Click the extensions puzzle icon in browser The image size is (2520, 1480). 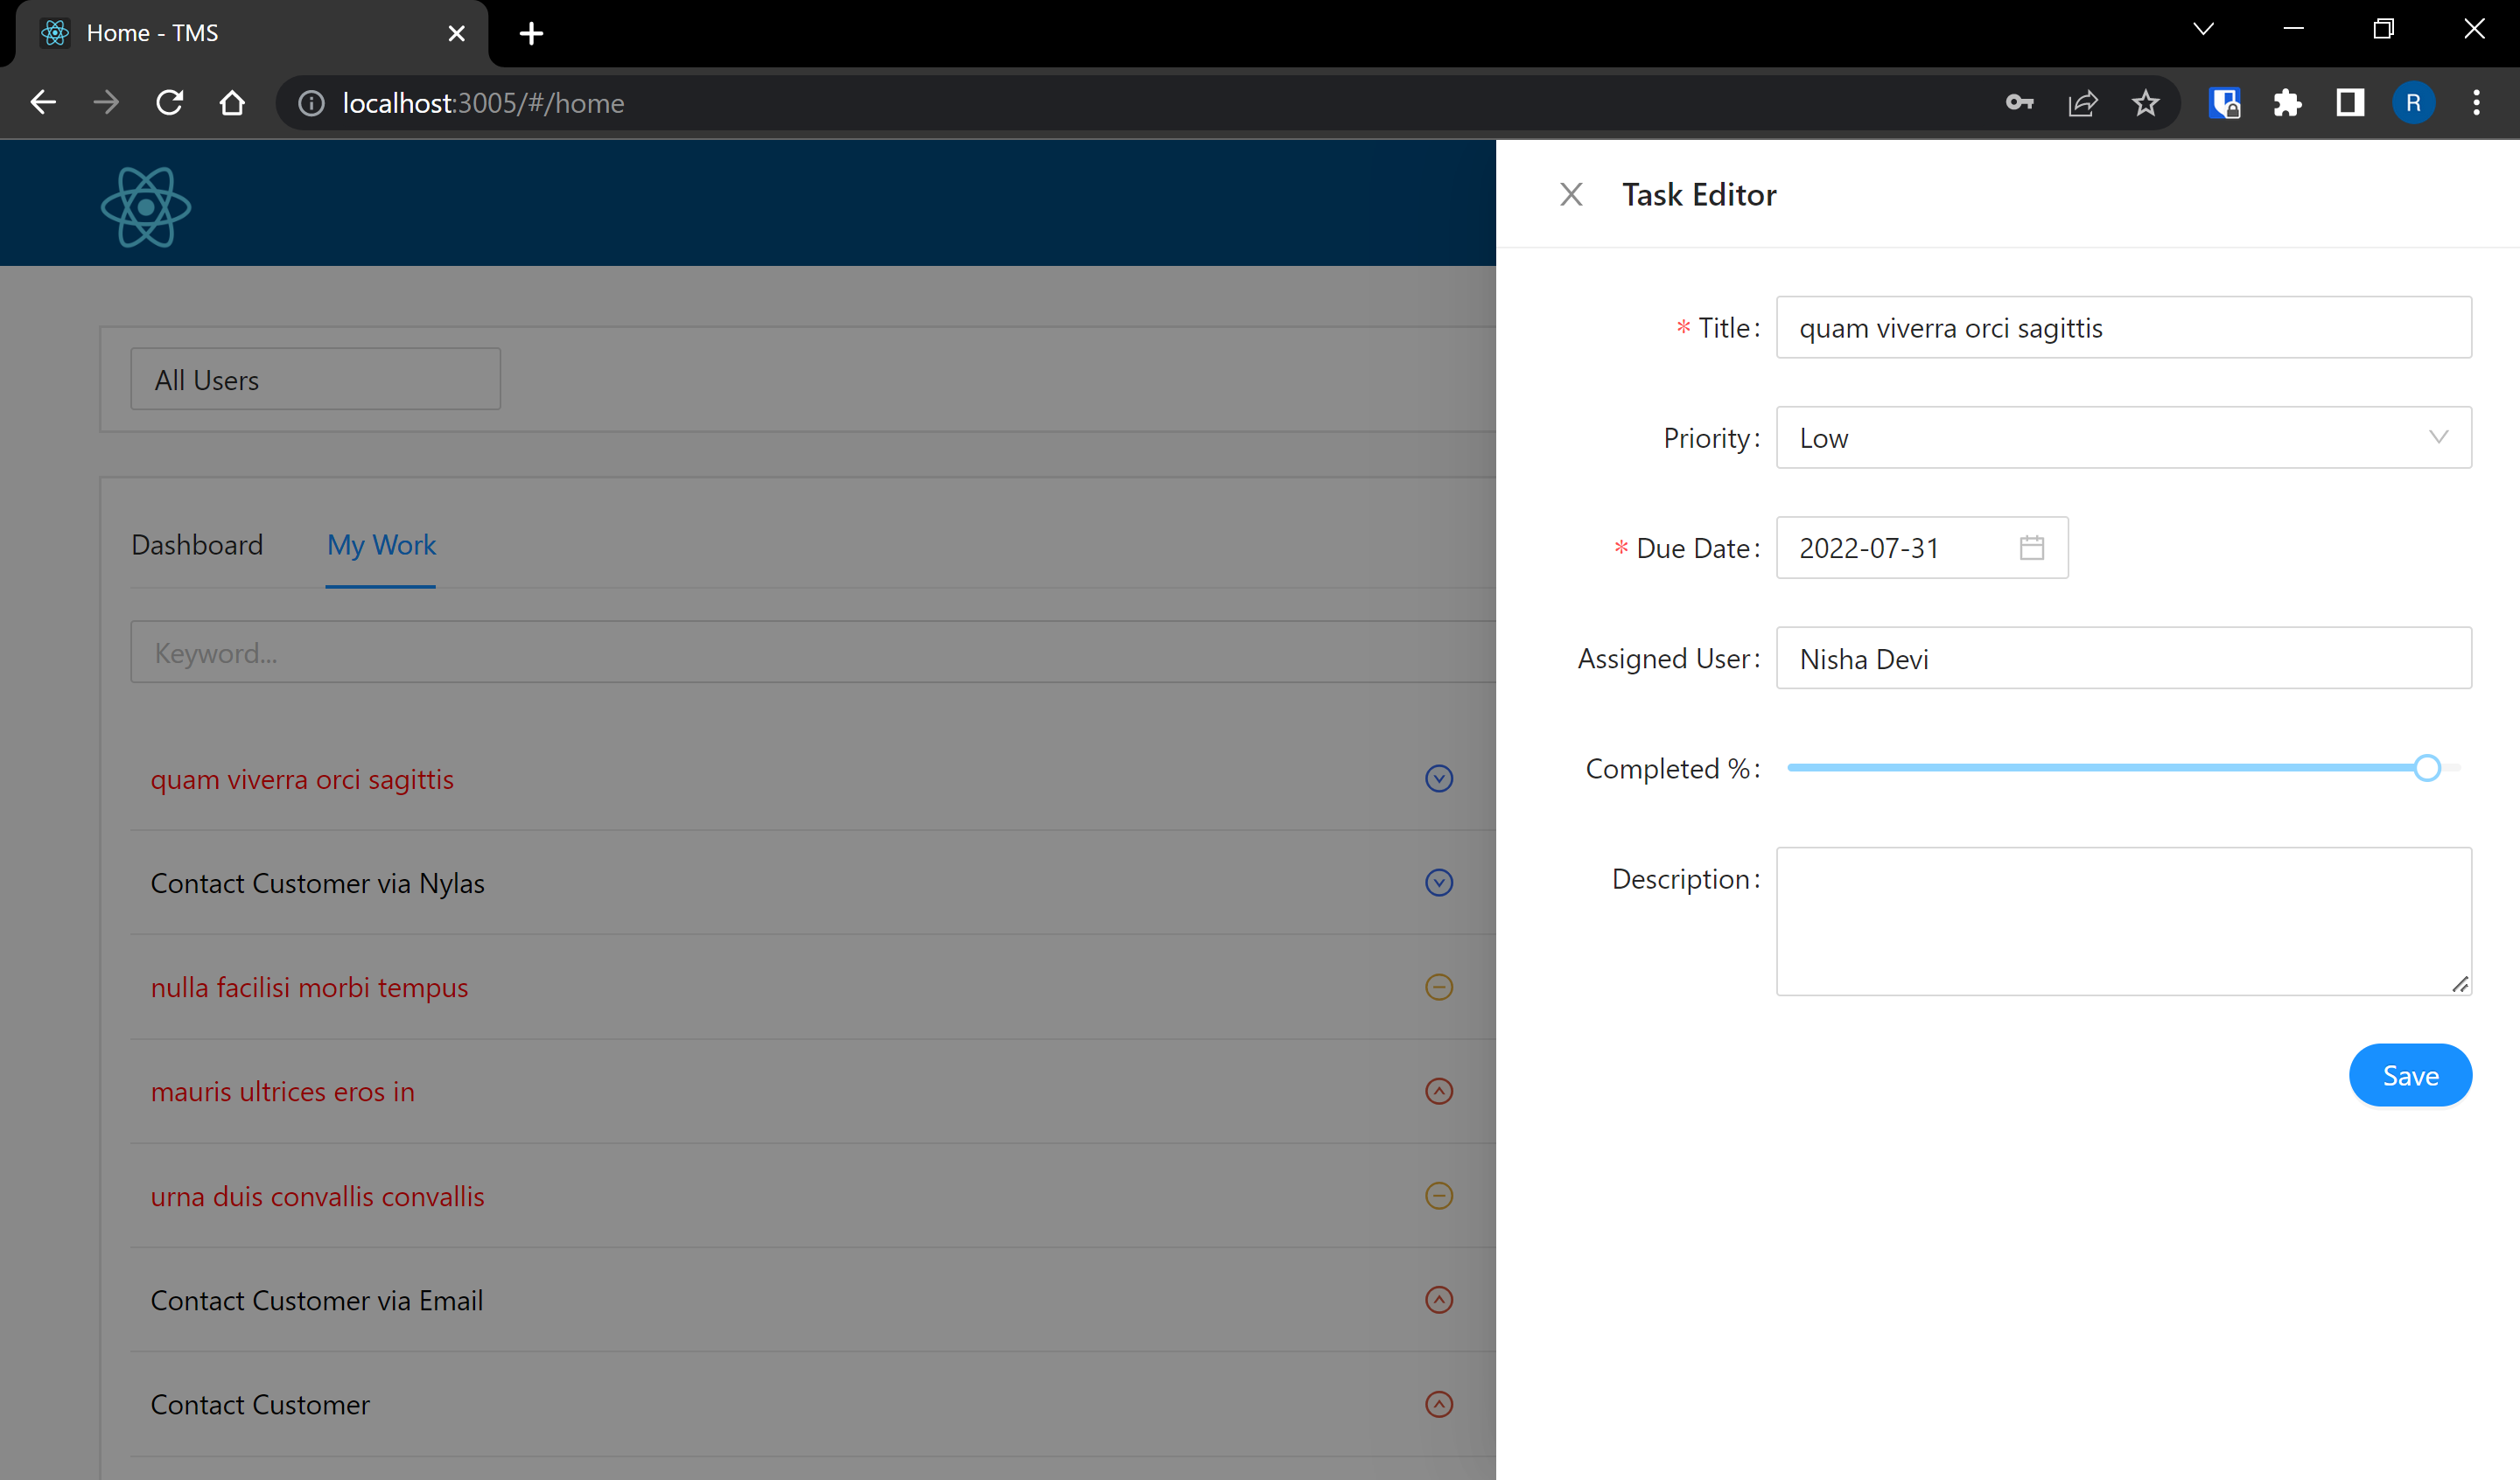coord(2287,102)
